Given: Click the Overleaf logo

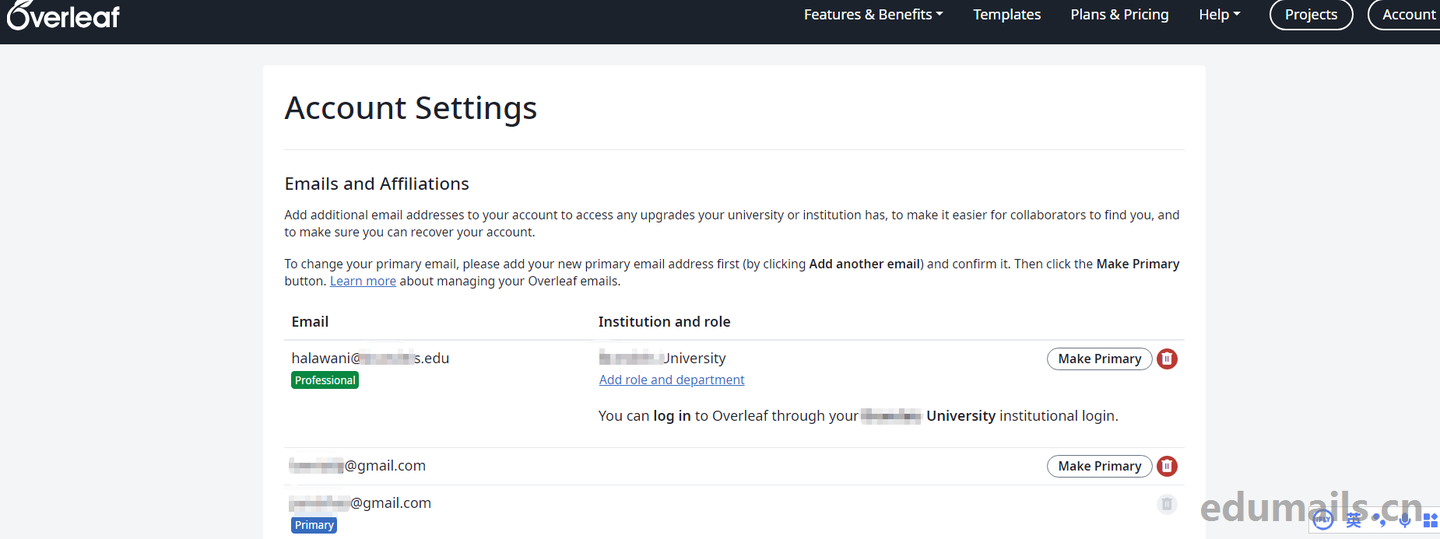Looking at the screenshot, I should click(x=63, y=15).
